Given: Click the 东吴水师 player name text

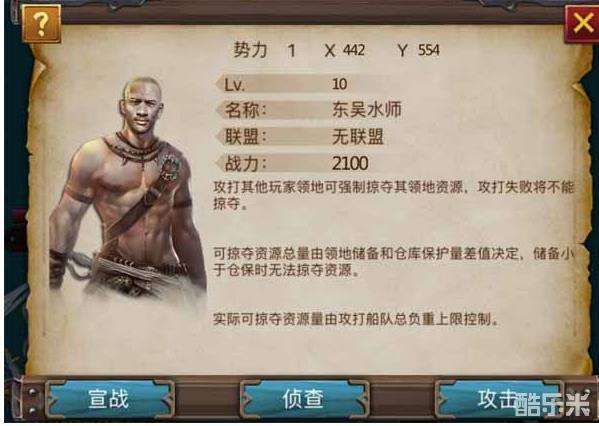Looking at the screenshot, I should click(x=366, y=110).
